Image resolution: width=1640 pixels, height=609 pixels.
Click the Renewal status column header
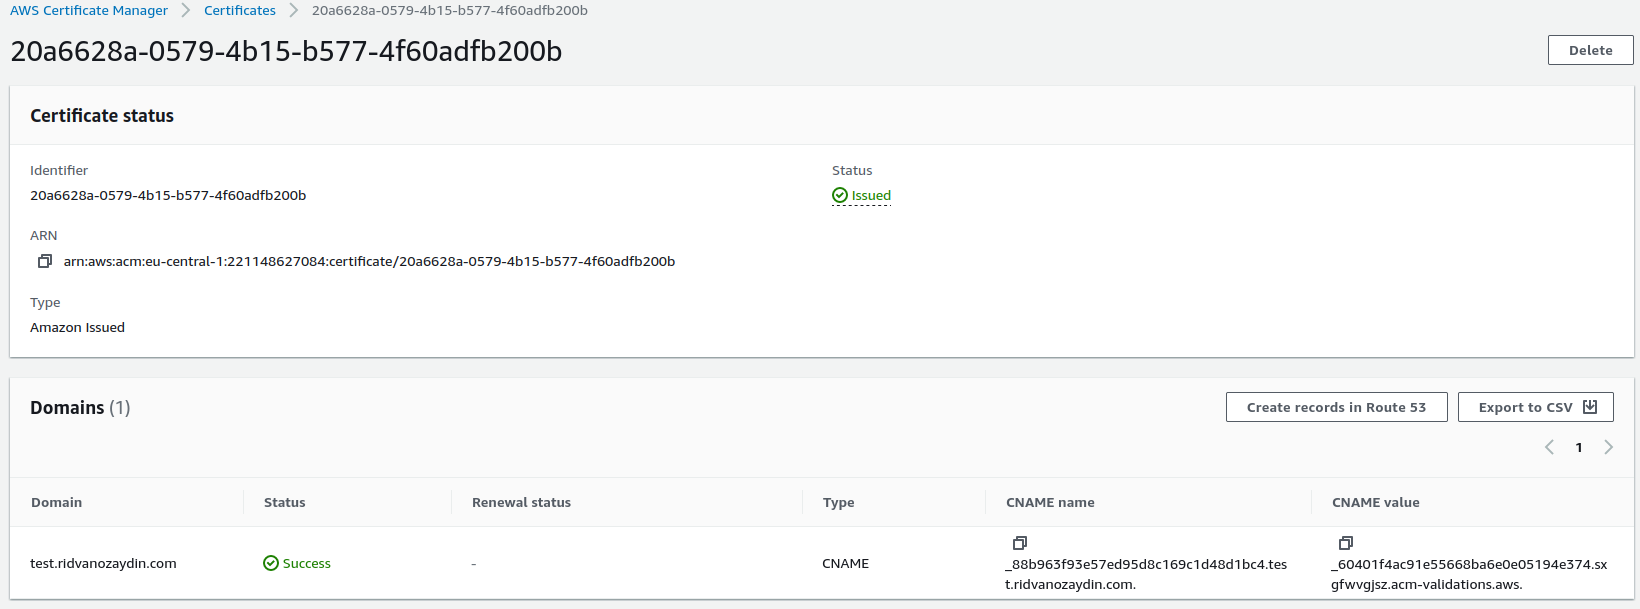tap(521, 502)
